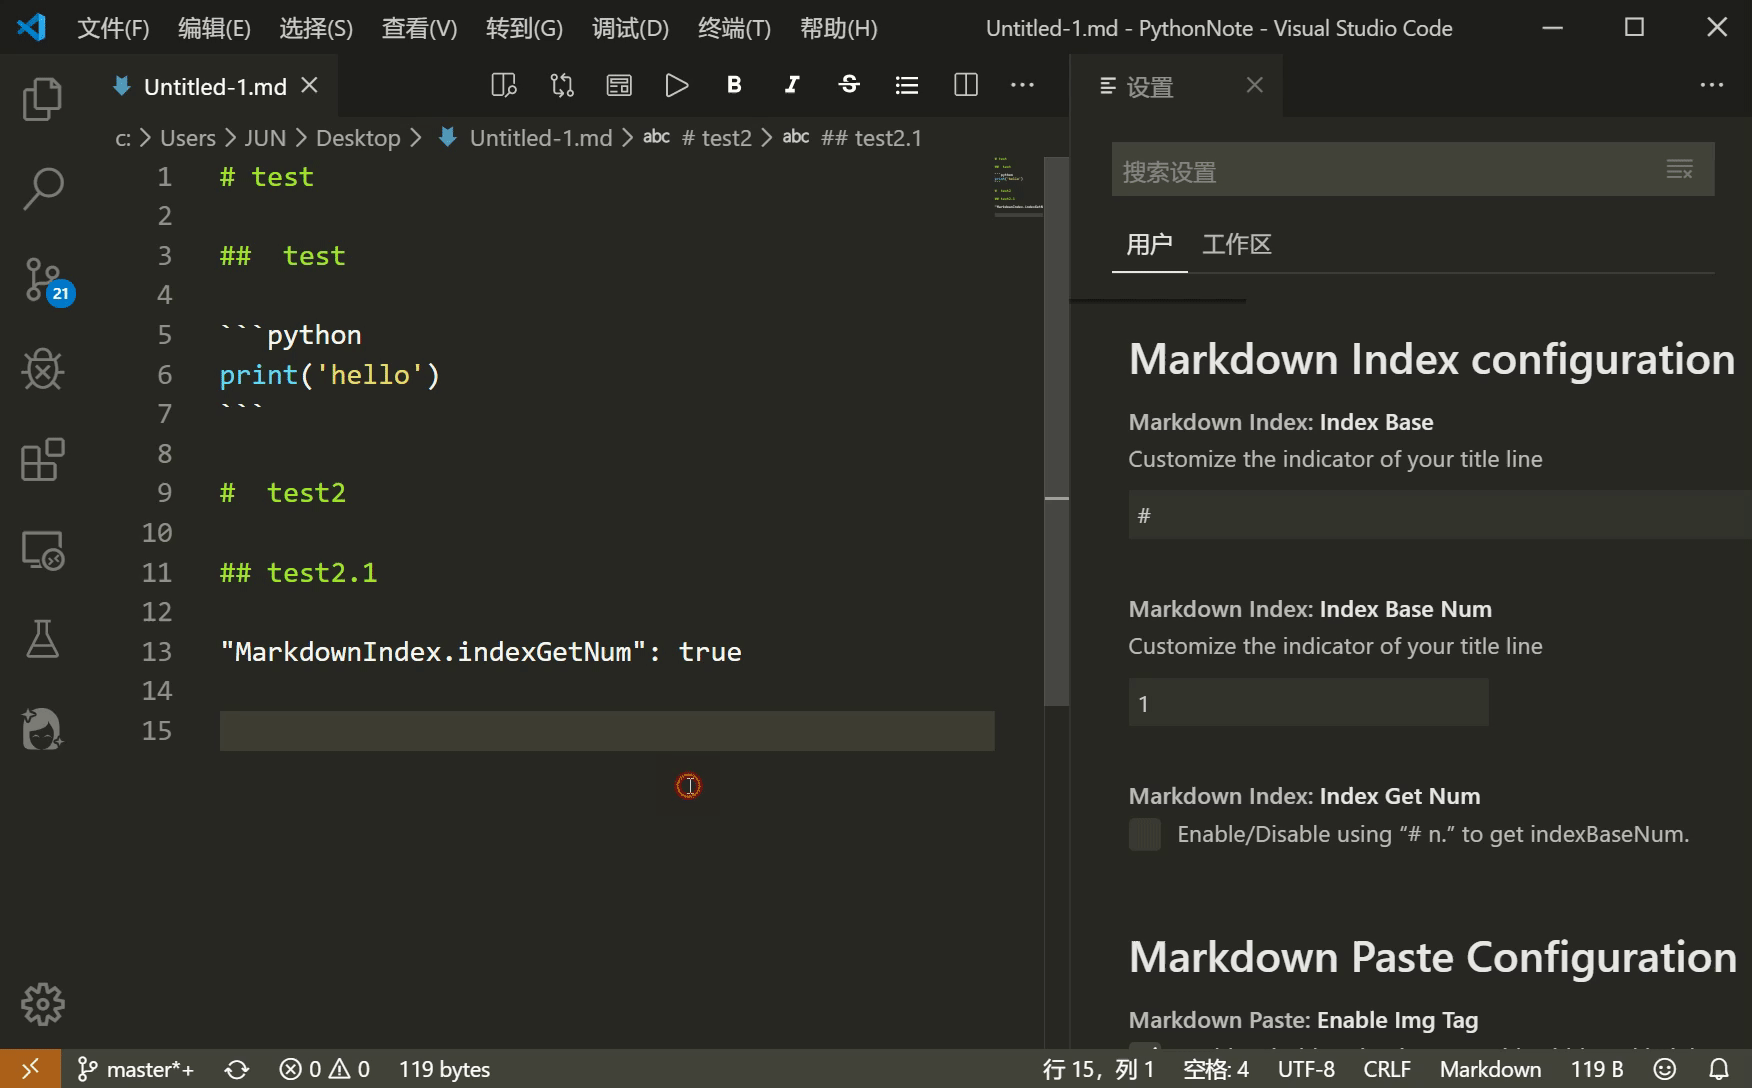Enable the Index Get Num checkbox
This screenshot has height=1088, width=1752.
coord(1145,834)
